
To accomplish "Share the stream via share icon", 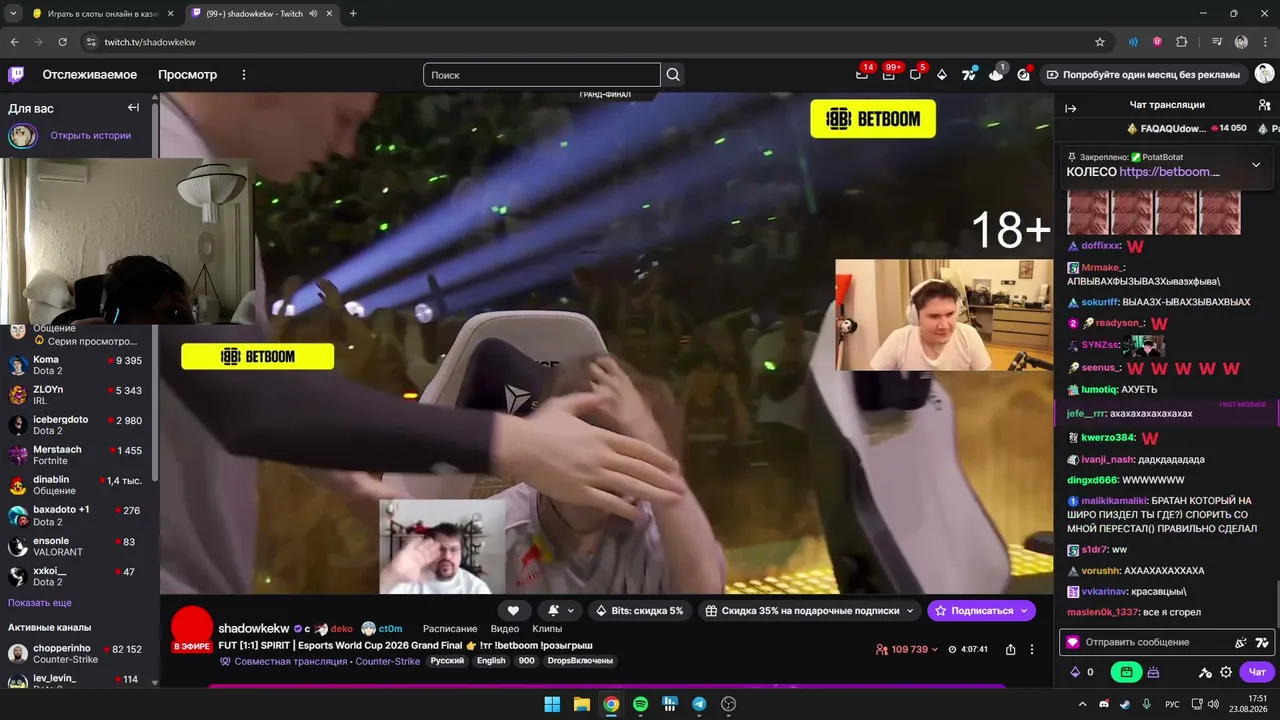I will pos(1010,649).
